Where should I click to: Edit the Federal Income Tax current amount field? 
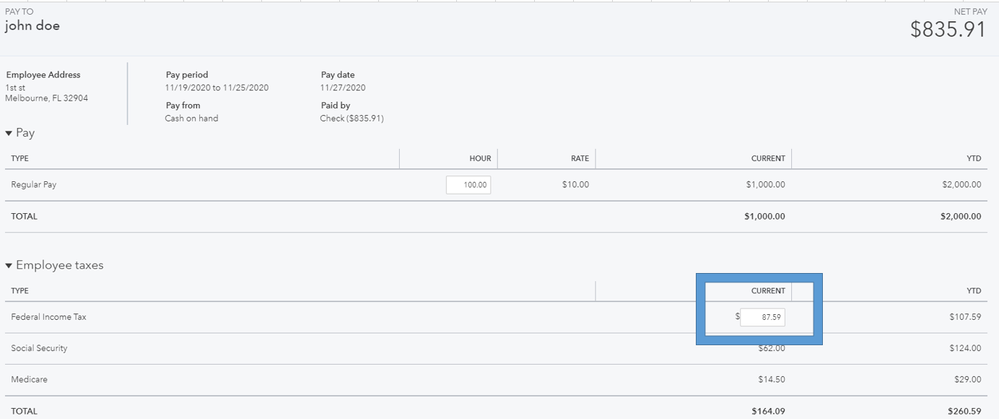tap(762, 317)
